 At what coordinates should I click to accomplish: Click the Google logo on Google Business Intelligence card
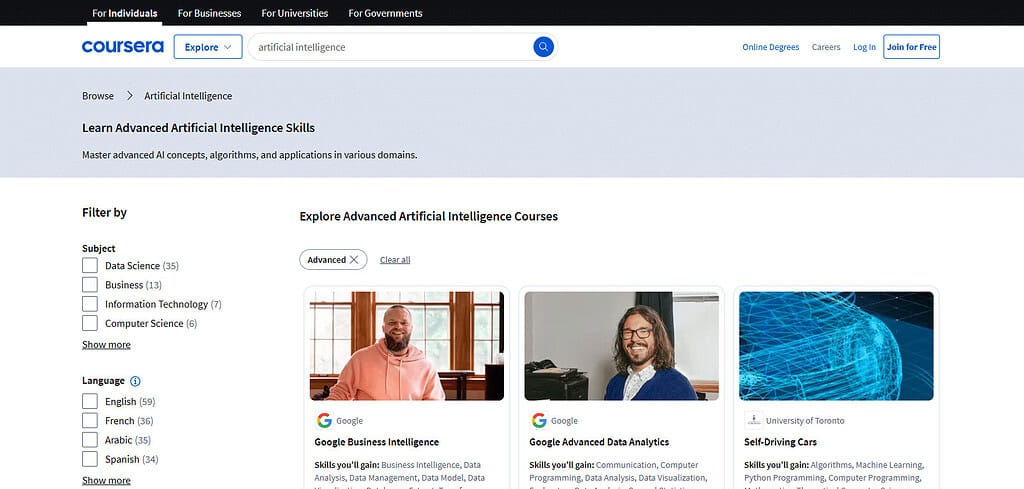click(325, 420)
